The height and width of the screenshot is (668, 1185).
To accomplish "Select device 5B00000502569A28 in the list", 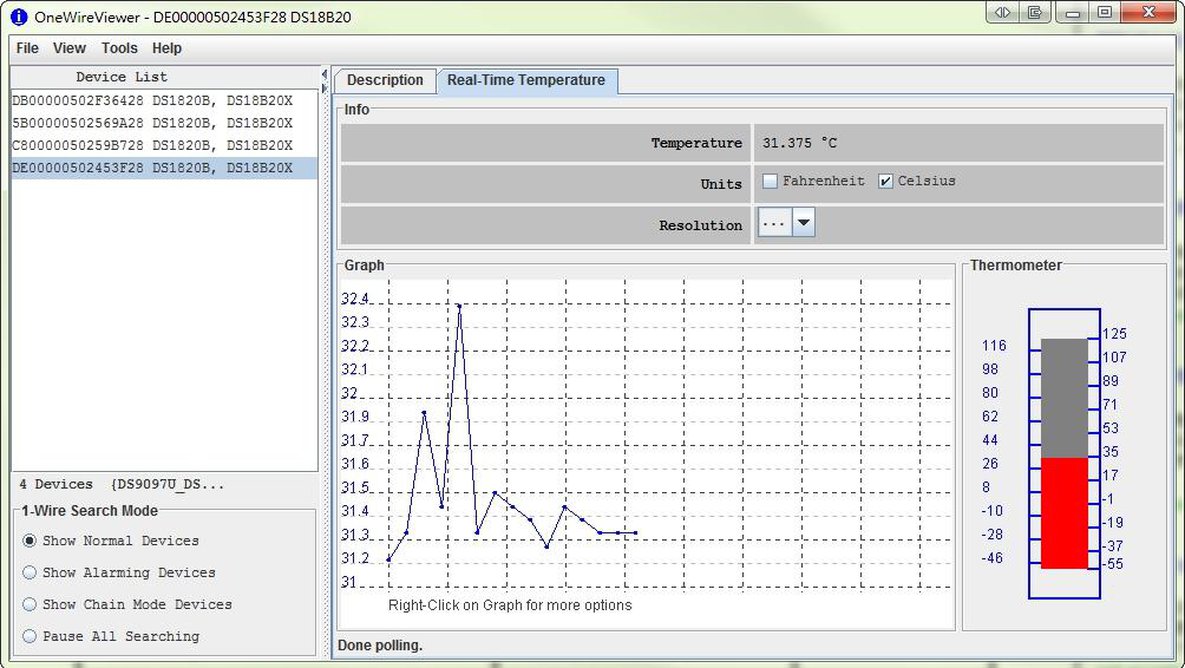I will (x=152, y=123).
